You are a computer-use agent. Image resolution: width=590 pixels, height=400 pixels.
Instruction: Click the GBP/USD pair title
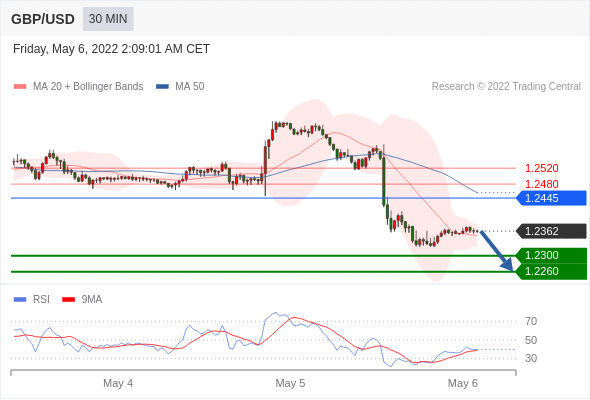tap(43, 19)
